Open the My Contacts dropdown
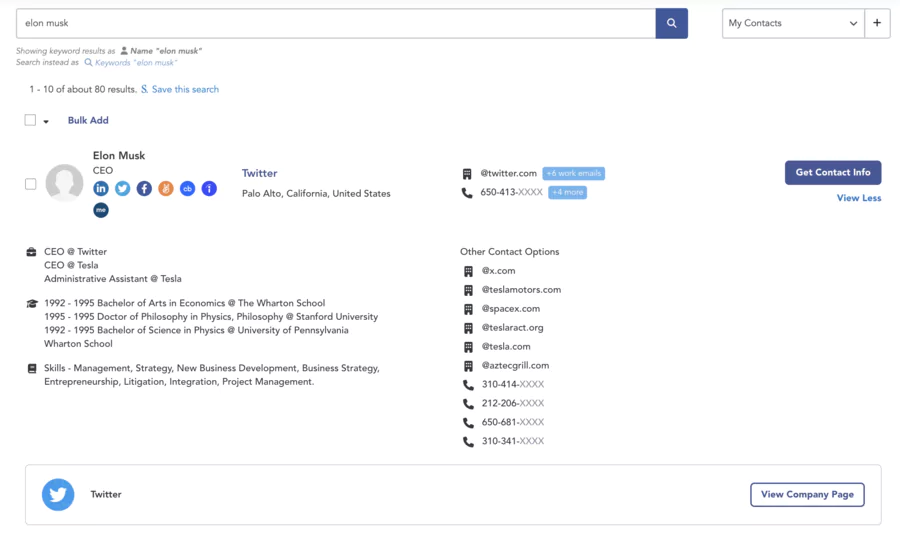The height and width of the screenshot is (534, 900). [x=793, y=24]
